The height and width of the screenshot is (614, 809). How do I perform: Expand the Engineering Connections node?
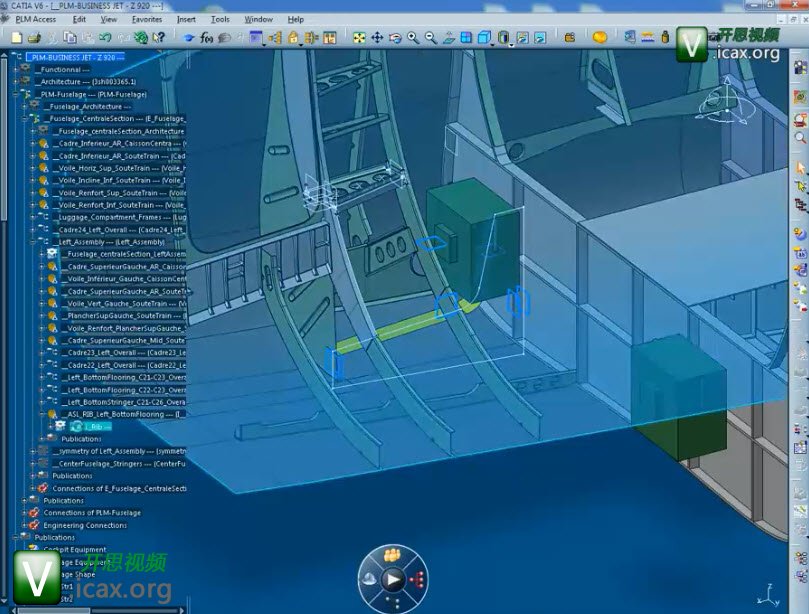(23, 525)
